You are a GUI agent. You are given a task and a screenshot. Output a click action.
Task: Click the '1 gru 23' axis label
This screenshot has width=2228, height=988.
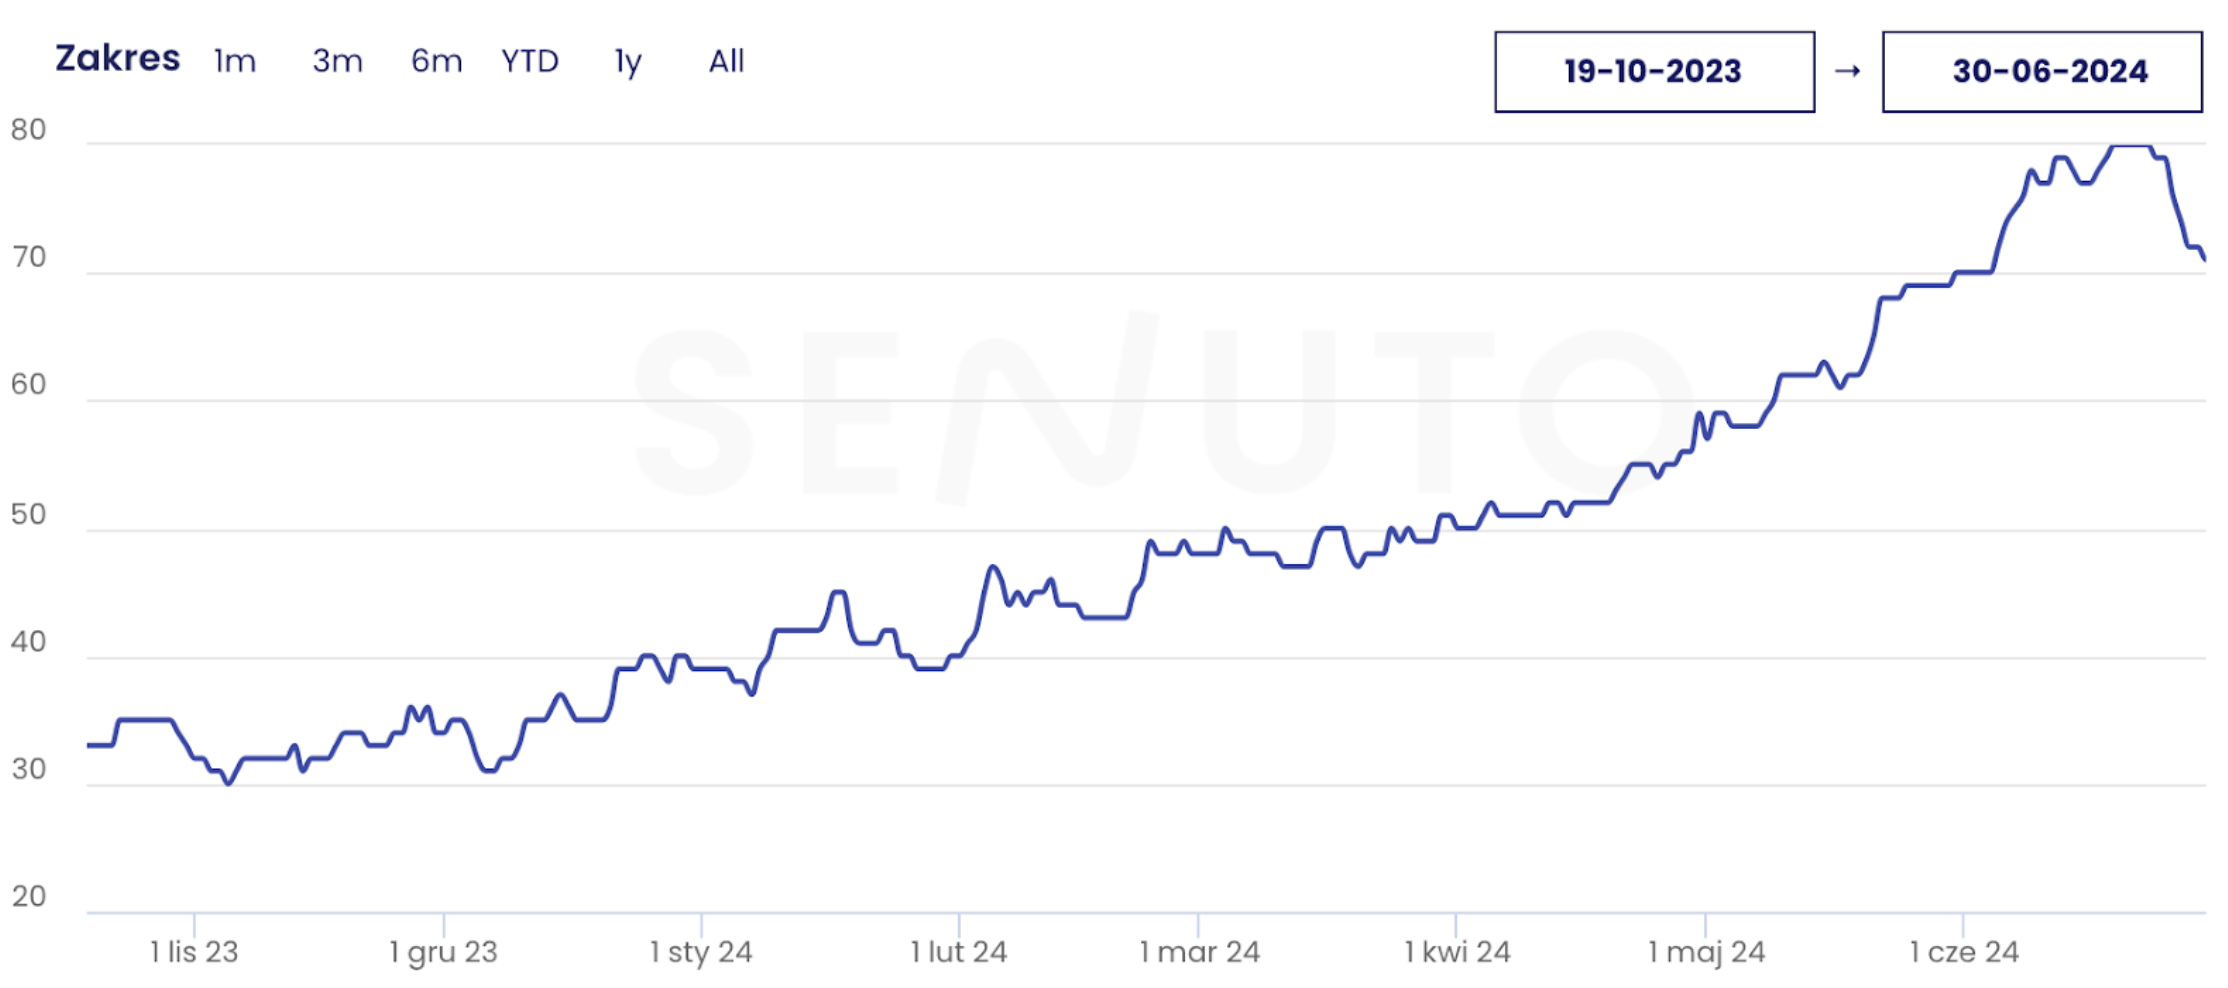pos(443,951)
